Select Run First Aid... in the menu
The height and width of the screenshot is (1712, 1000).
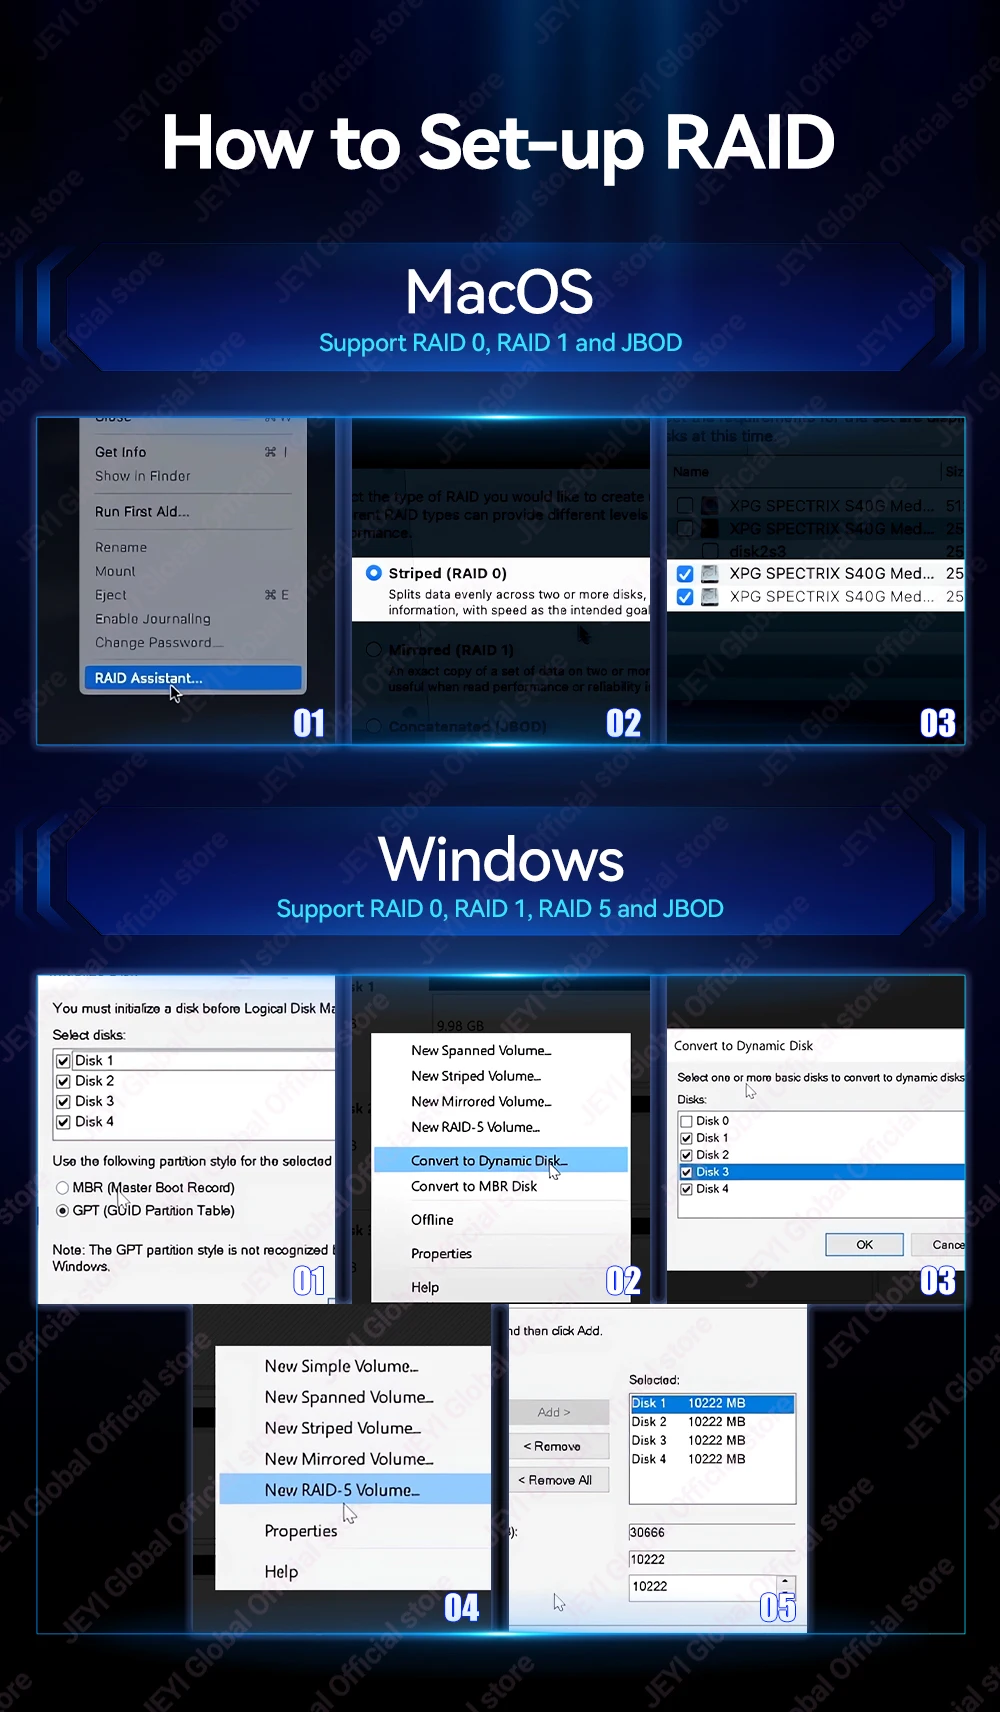click(142, 511)
